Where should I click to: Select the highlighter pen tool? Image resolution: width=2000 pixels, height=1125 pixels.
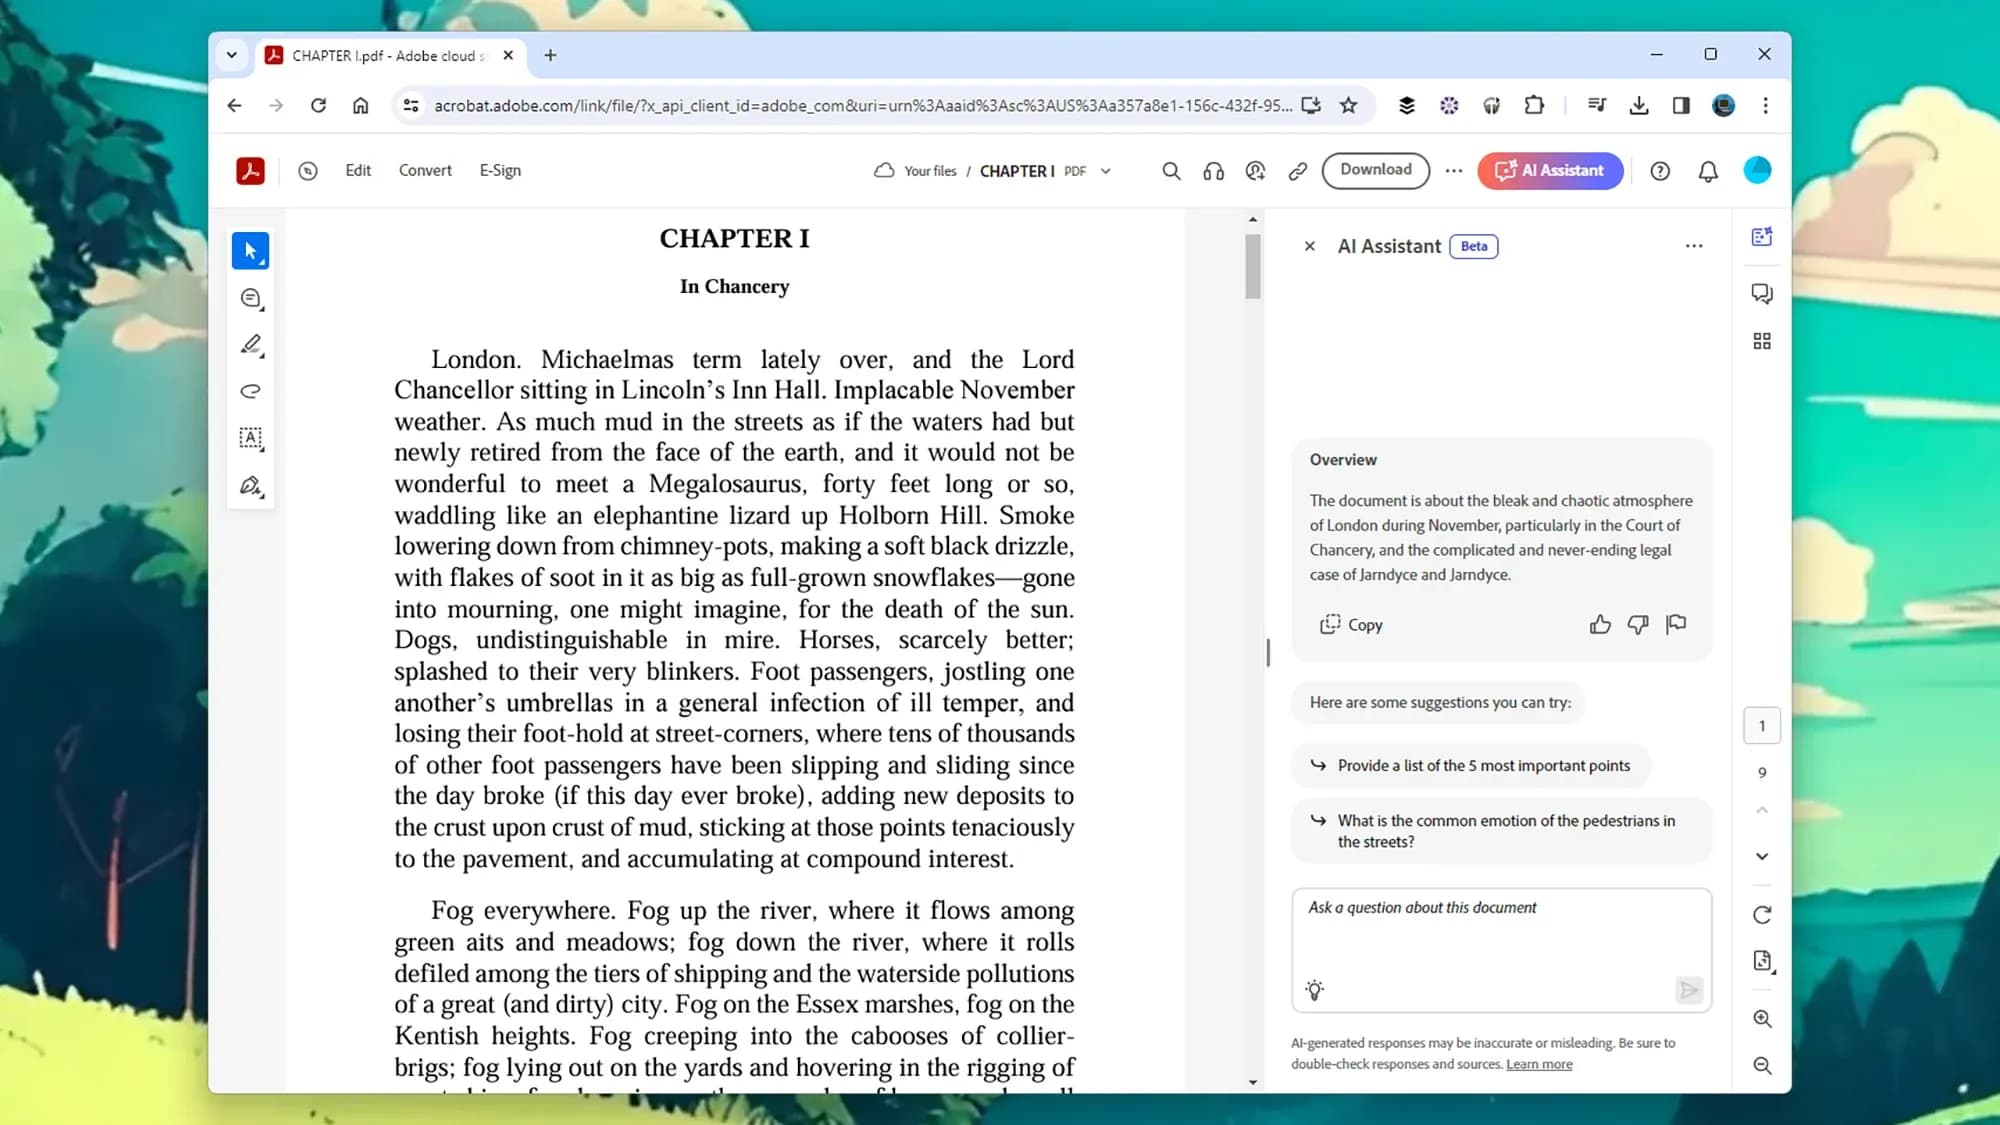[x=250, y=345]
